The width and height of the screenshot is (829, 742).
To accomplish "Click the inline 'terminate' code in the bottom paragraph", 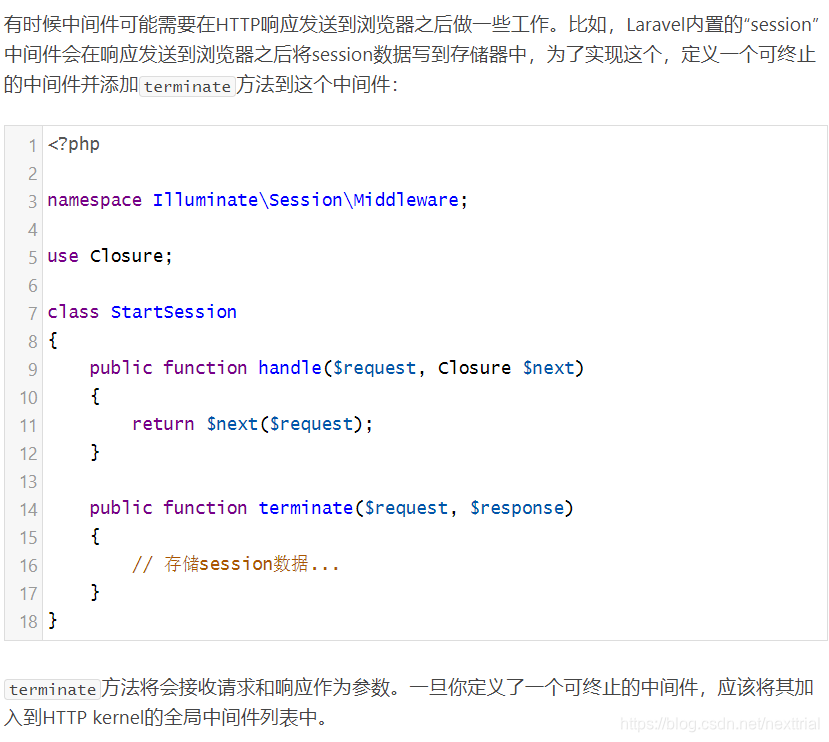I will coord(52,690).
